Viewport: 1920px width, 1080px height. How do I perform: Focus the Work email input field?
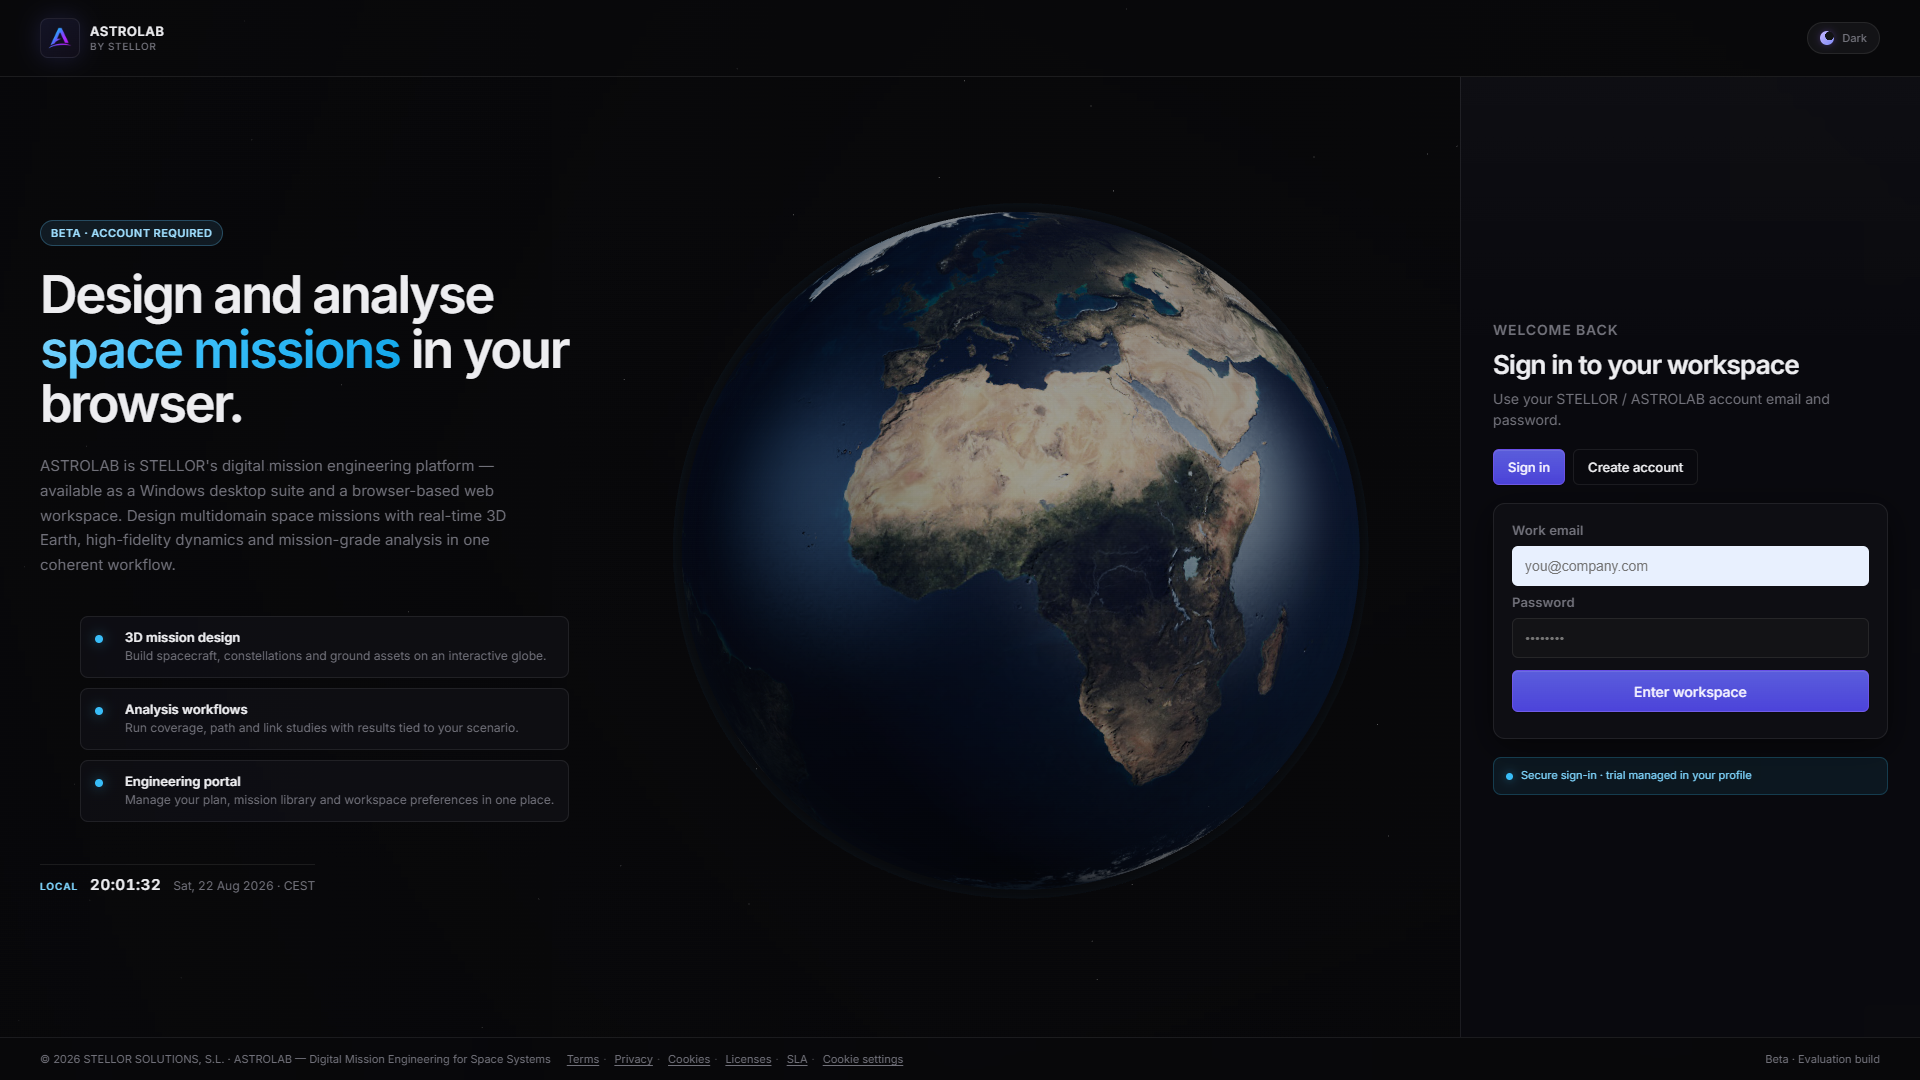click(x=1689, y=566)
